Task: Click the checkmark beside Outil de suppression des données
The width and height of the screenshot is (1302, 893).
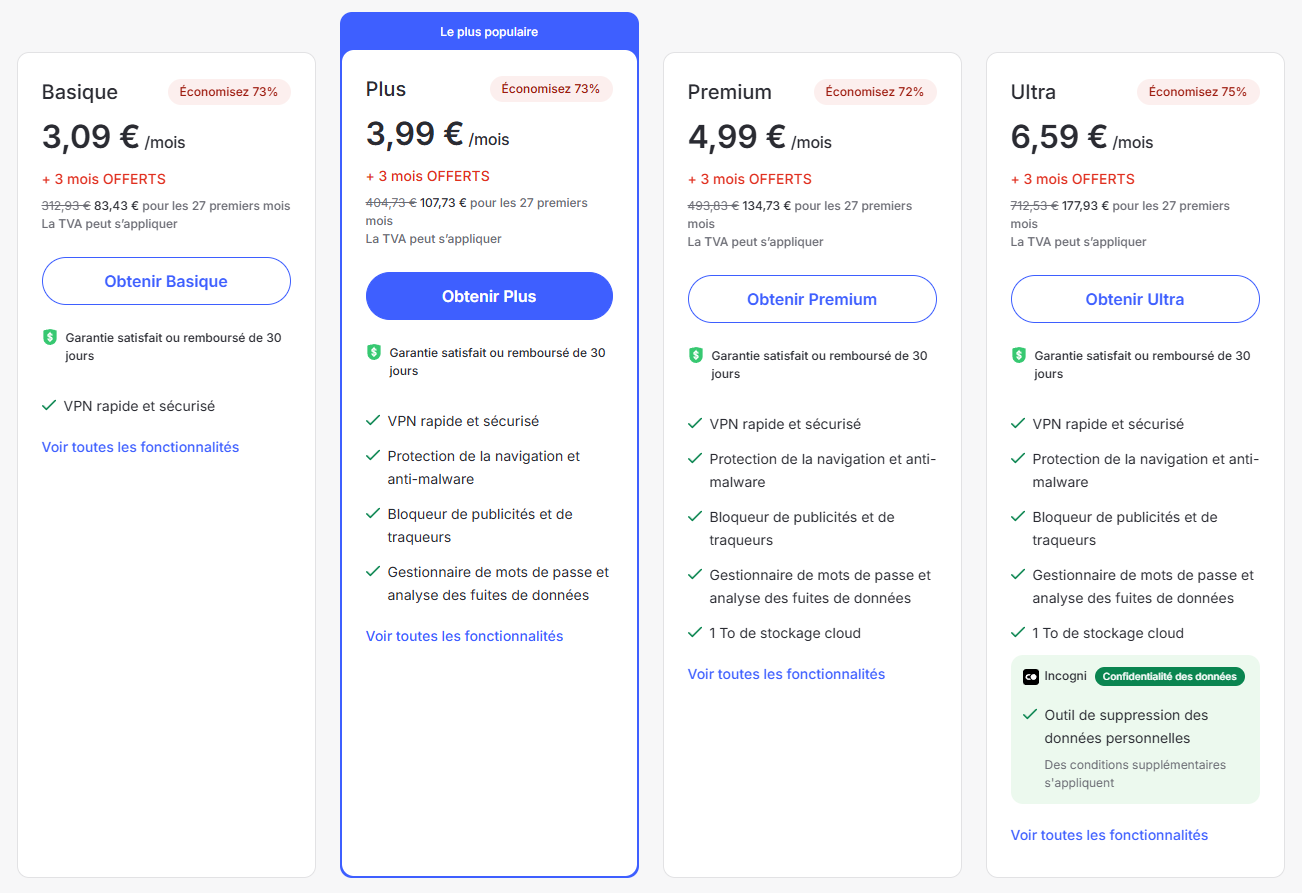Action: coord(1030,715)
